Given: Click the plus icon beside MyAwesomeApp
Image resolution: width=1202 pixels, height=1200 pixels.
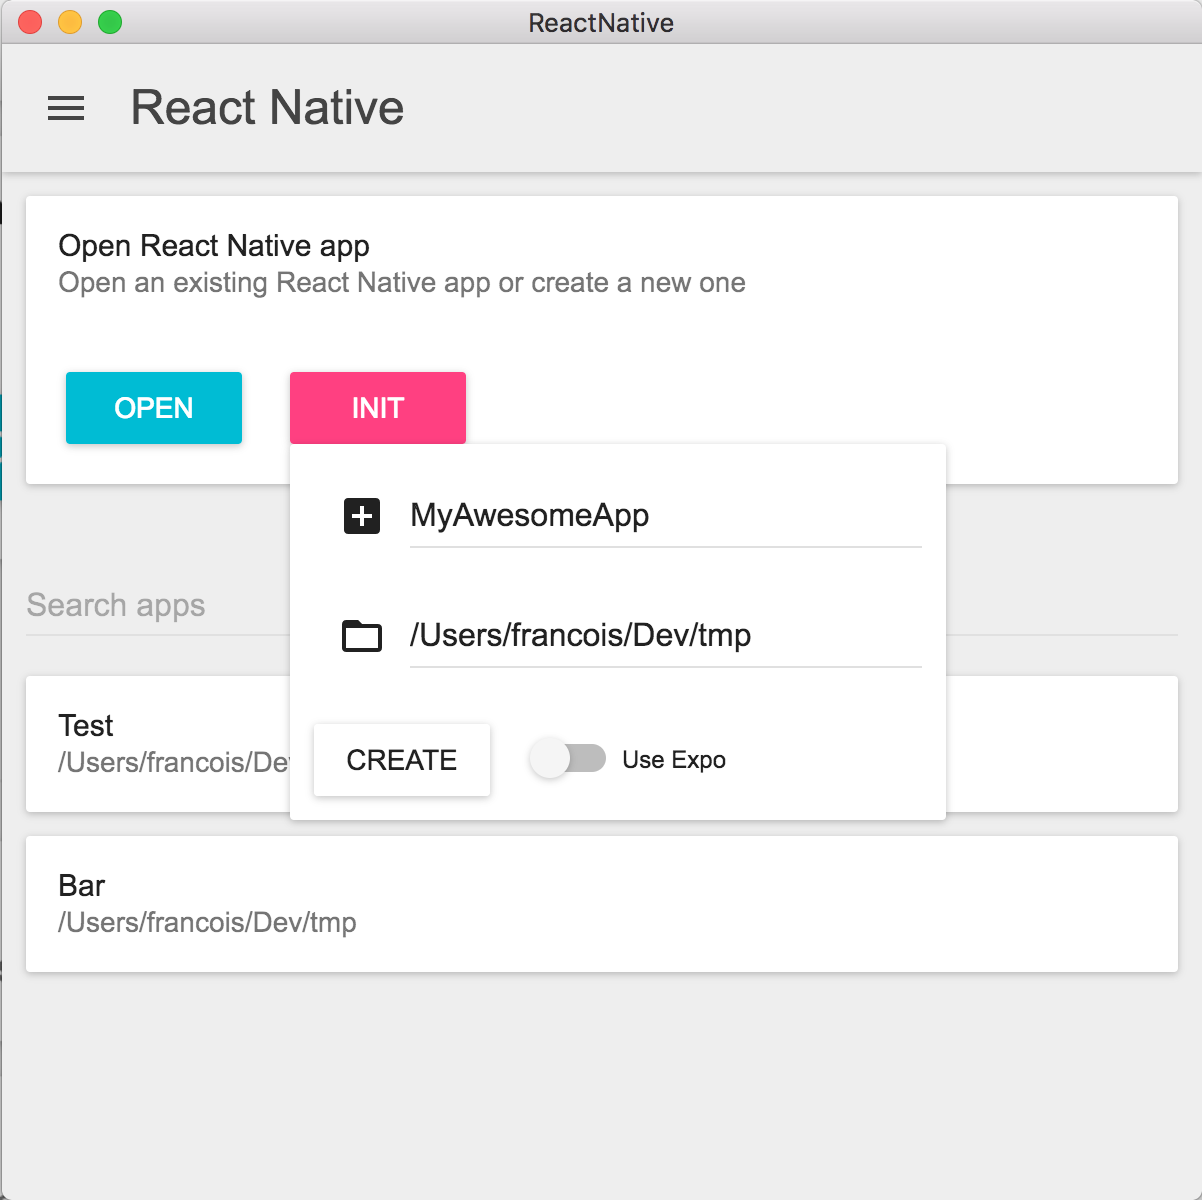Looking at the screenshot, I should (x=362, y=516).
